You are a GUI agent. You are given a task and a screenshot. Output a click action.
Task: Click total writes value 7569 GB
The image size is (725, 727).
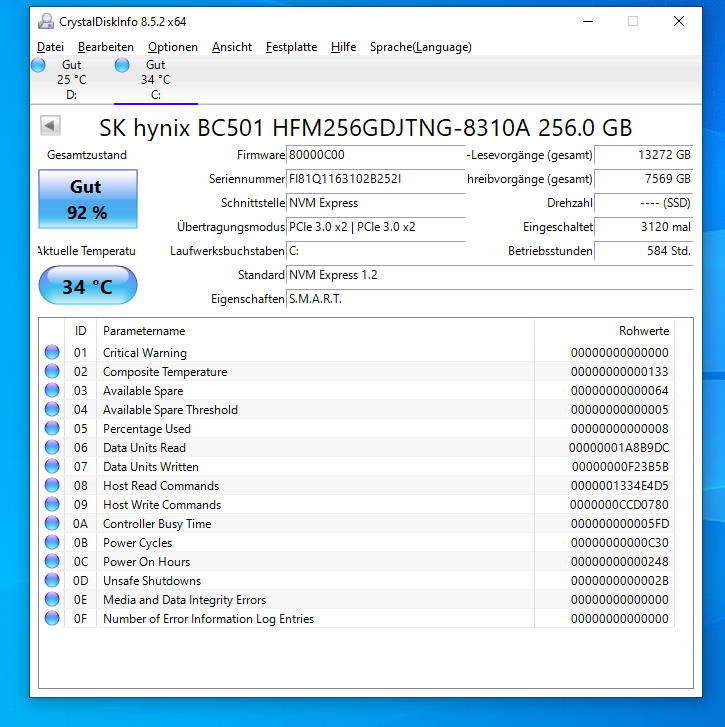tap(643, 179)
